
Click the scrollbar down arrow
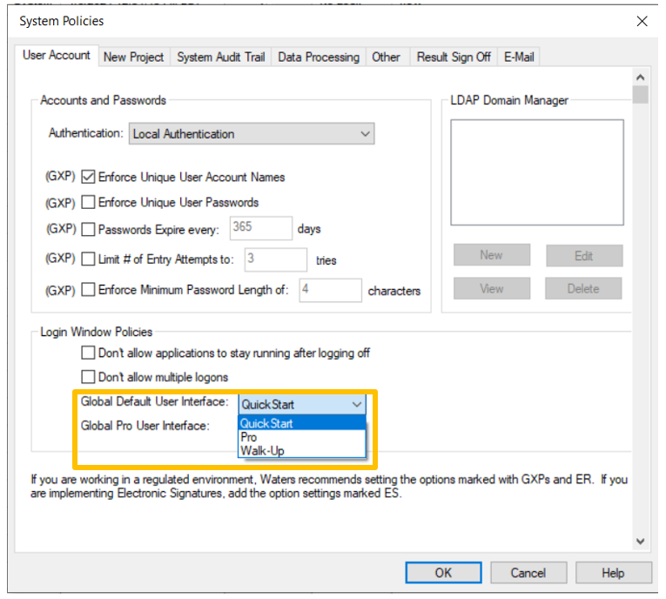(641, 541)
